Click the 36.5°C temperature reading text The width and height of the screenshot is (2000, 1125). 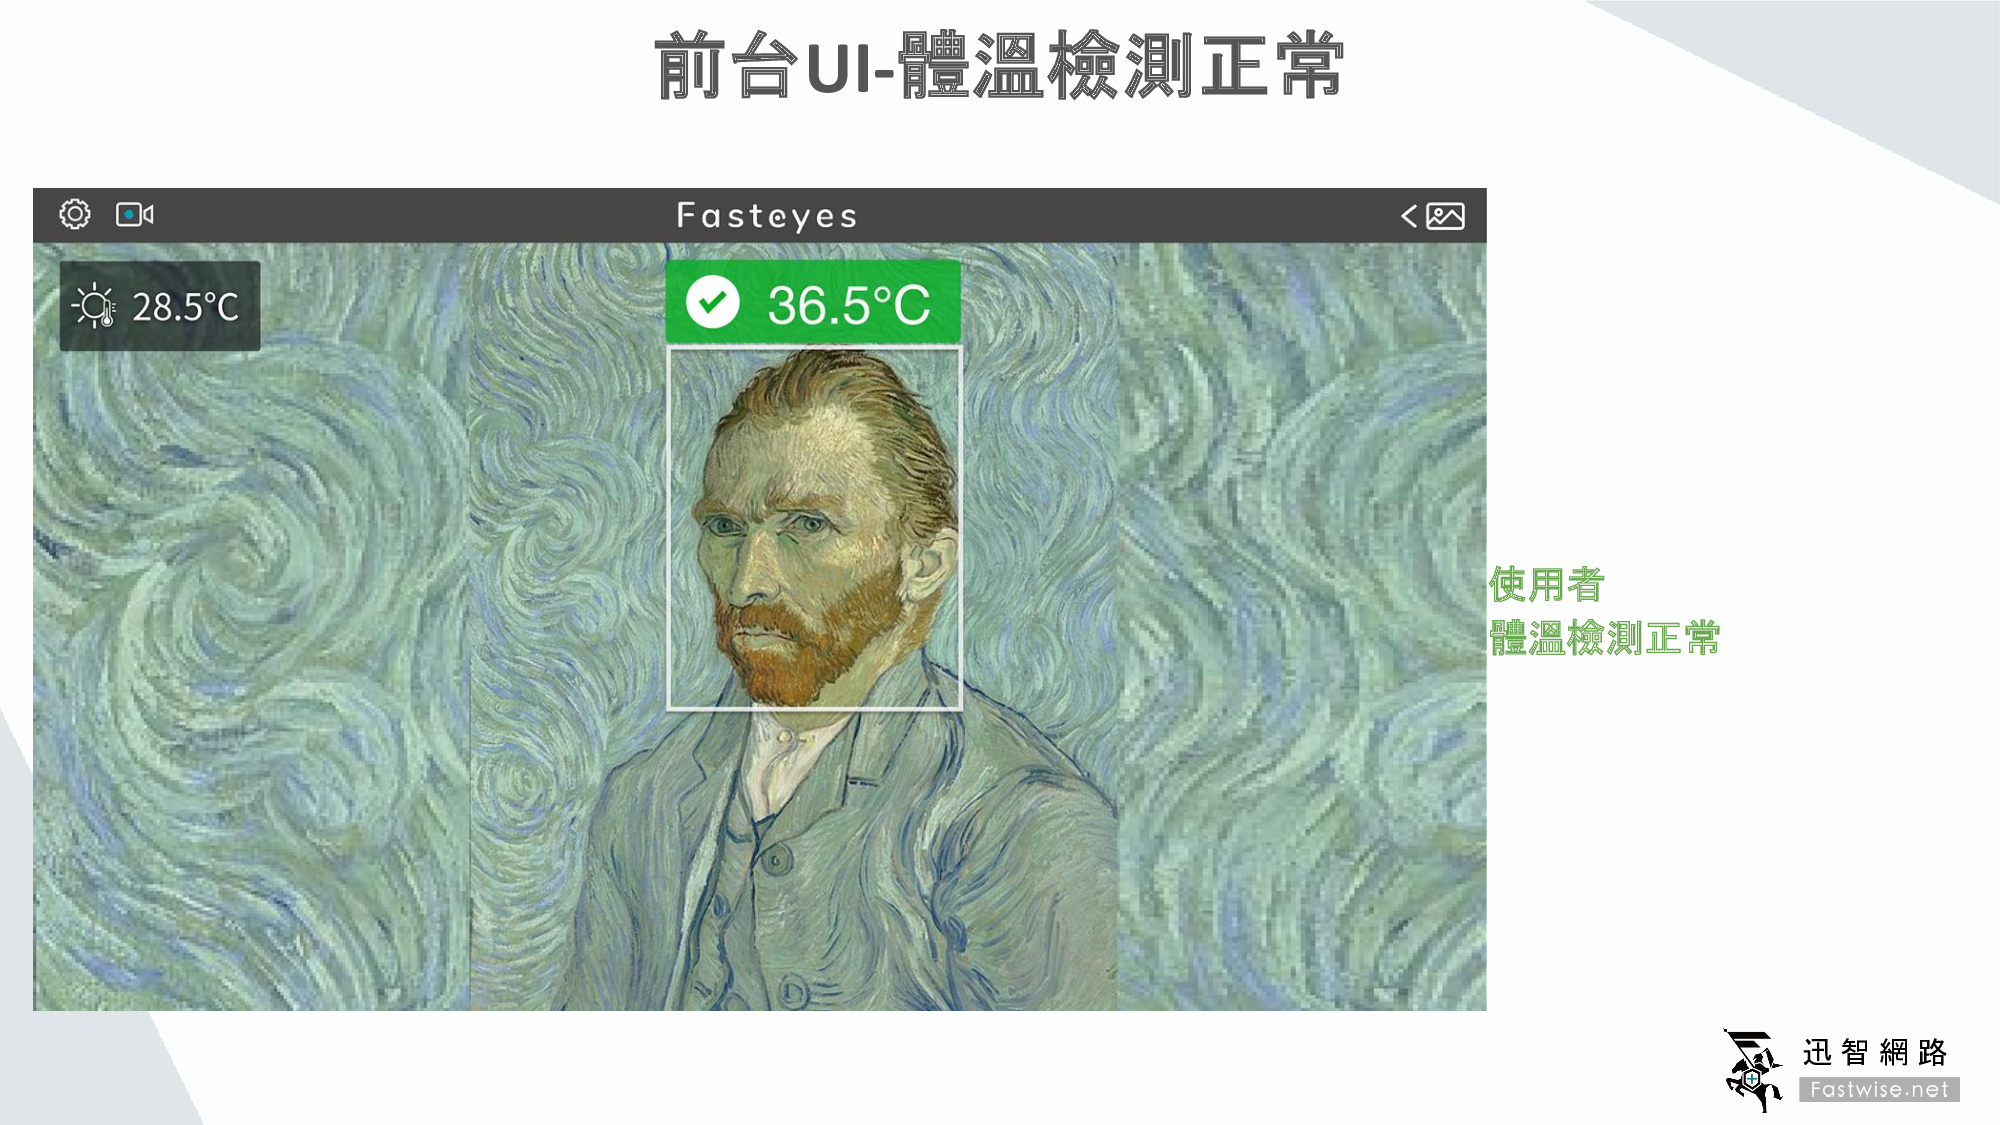849,305
